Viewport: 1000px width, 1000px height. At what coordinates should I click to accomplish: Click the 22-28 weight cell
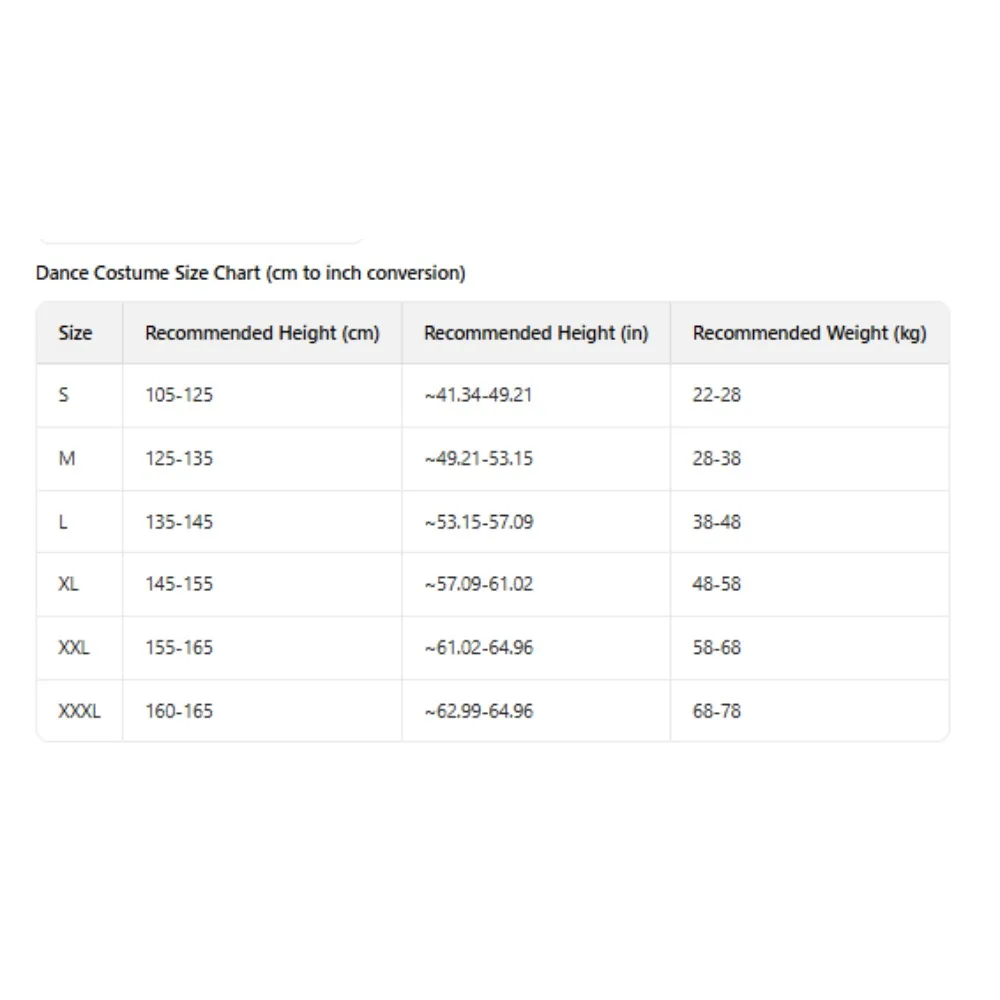coord(716,395)
